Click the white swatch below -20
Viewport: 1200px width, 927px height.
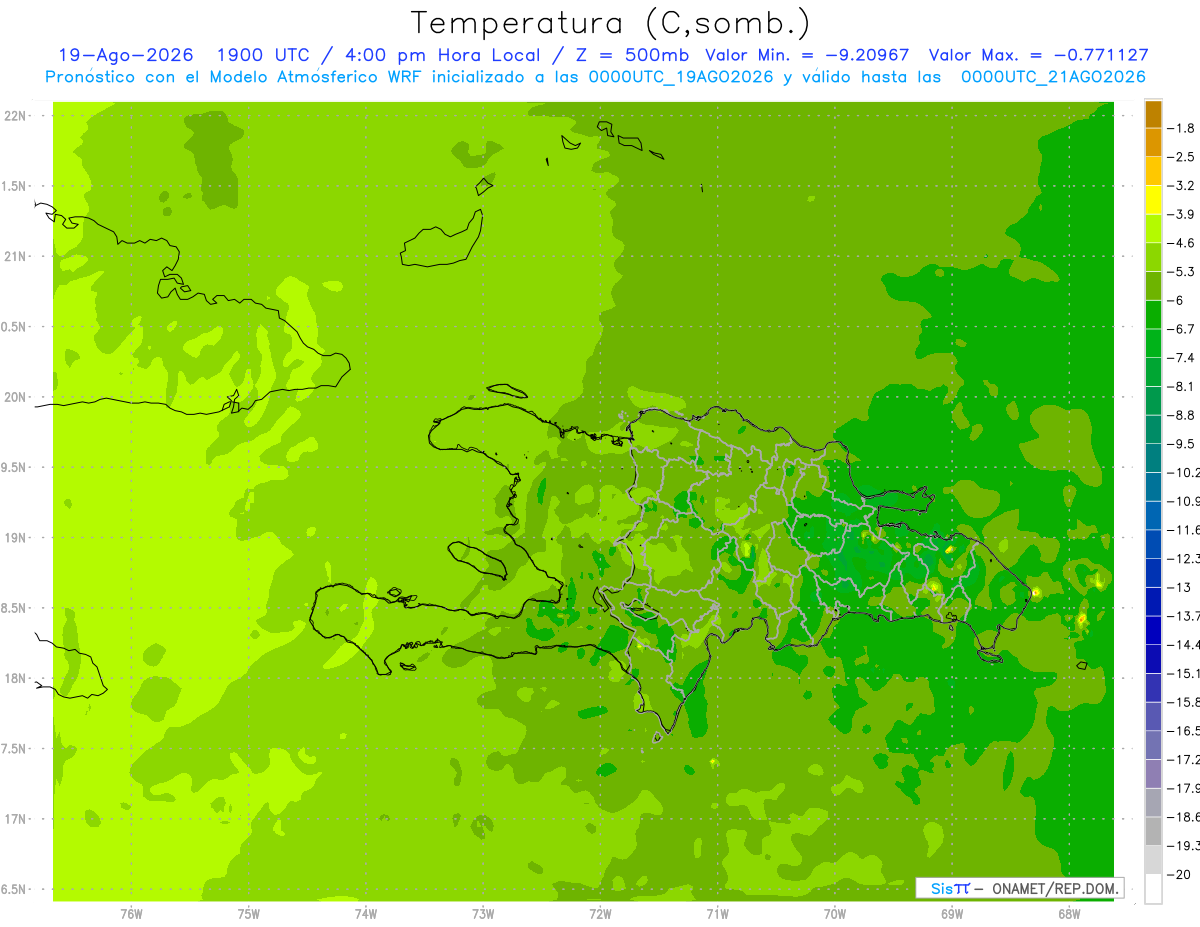(1153, 889)
